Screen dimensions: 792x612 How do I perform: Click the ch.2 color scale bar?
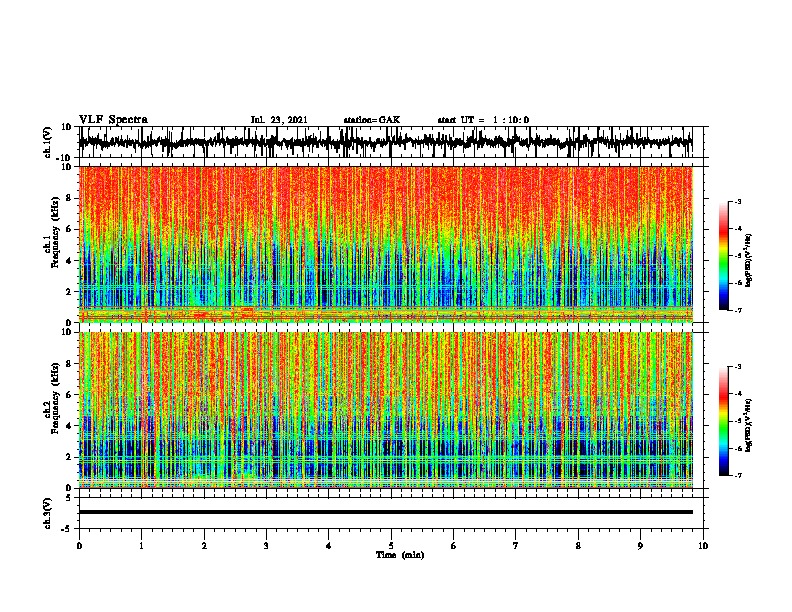[x=724, y=421]
